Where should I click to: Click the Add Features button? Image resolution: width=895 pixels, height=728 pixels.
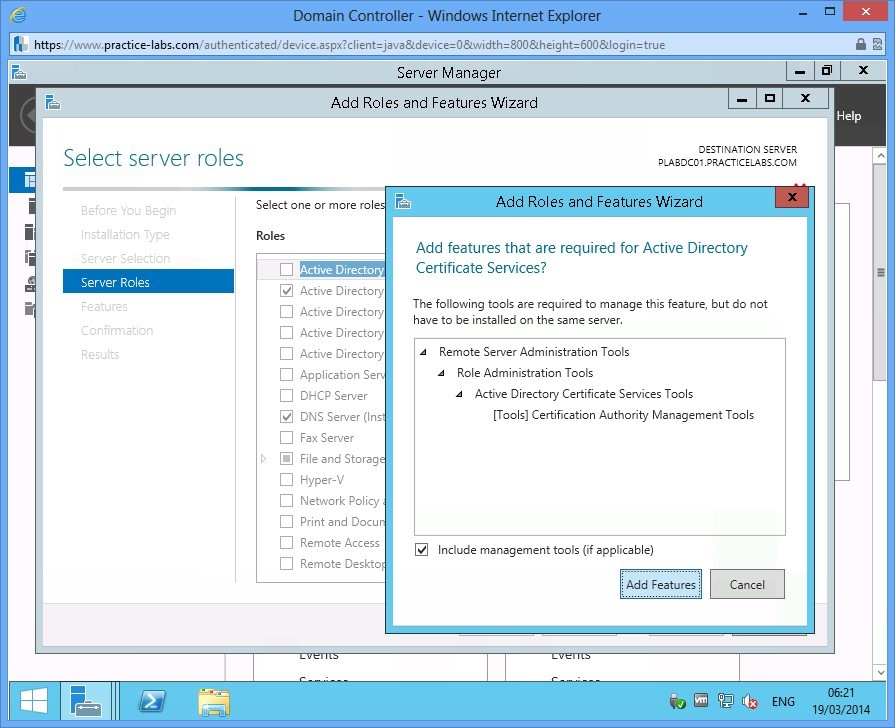[x=660, y=584]
